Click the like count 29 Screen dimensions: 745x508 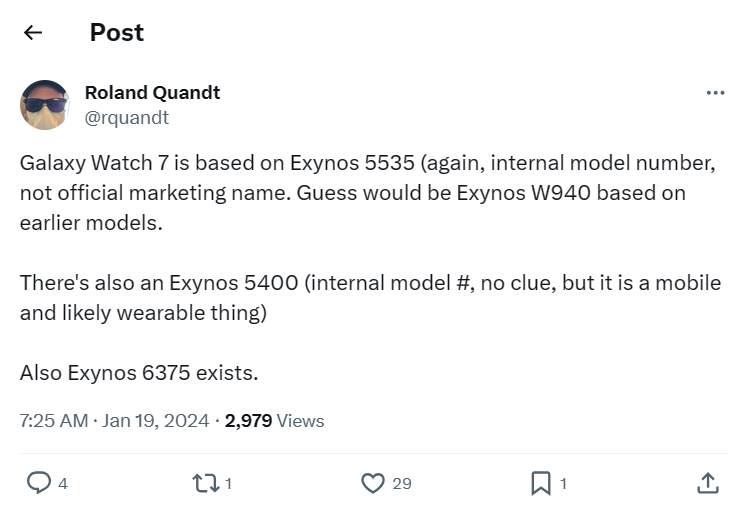[x=401, y=484]
